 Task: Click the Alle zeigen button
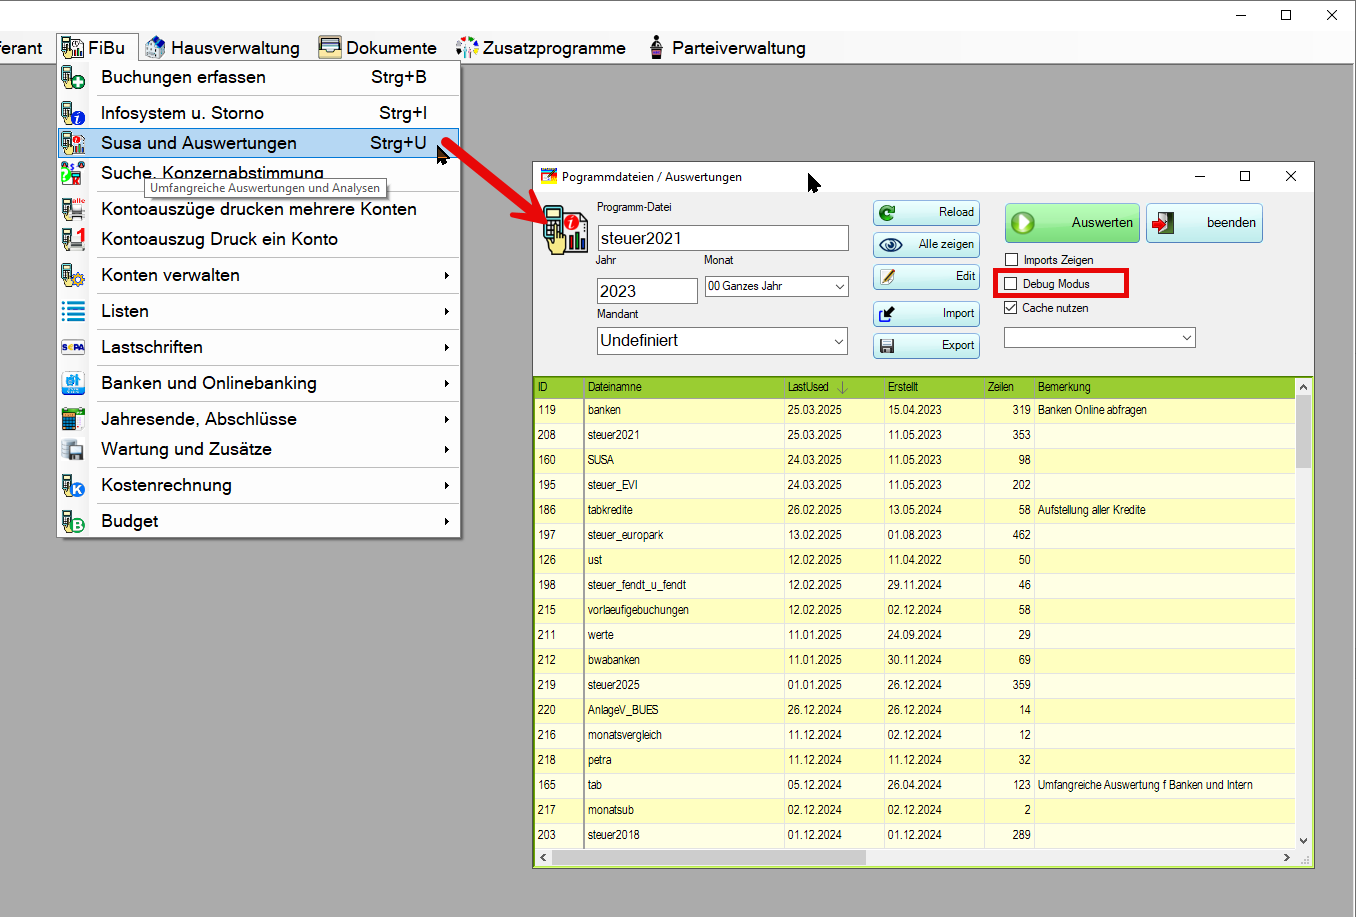click(926, 245)
